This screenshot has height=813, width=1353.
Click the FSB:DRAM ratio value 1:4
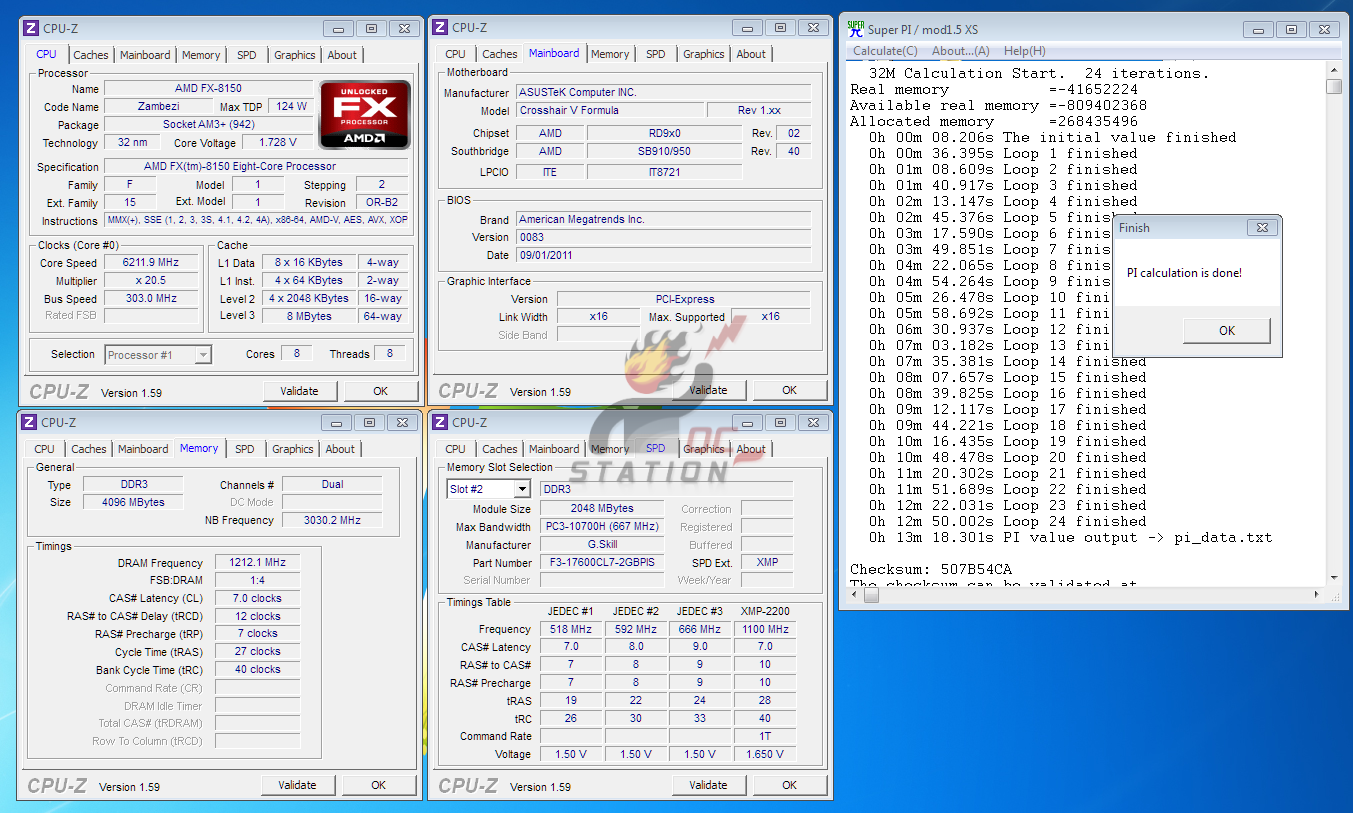pos(258,580)
